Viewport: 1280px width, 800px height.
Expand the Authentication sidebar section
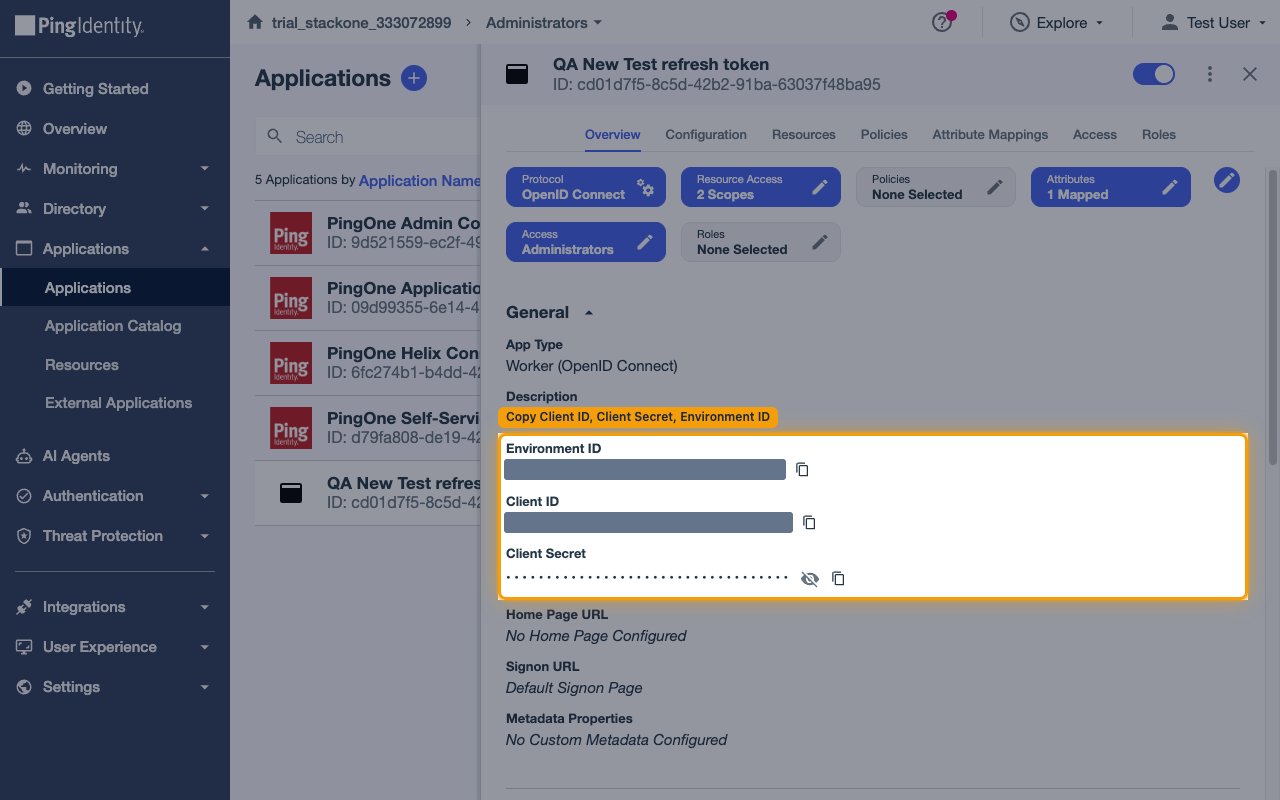click(115, 495)
